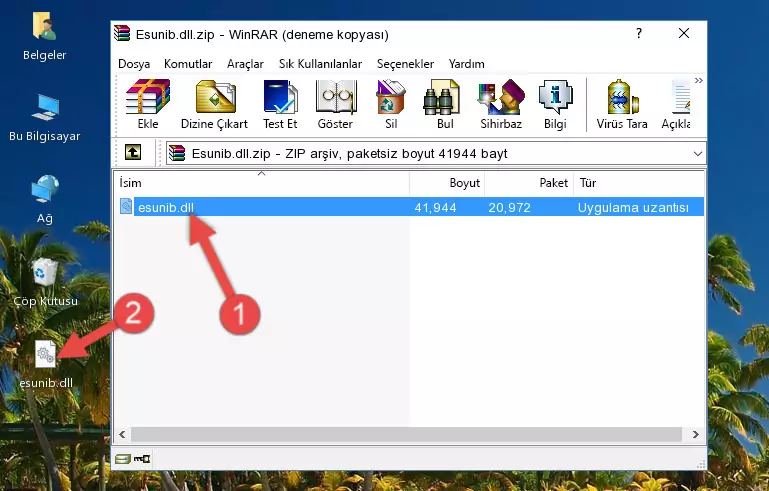
Task: Click the Ekle (Add) toolbar icon
Action: pos(148,104)
